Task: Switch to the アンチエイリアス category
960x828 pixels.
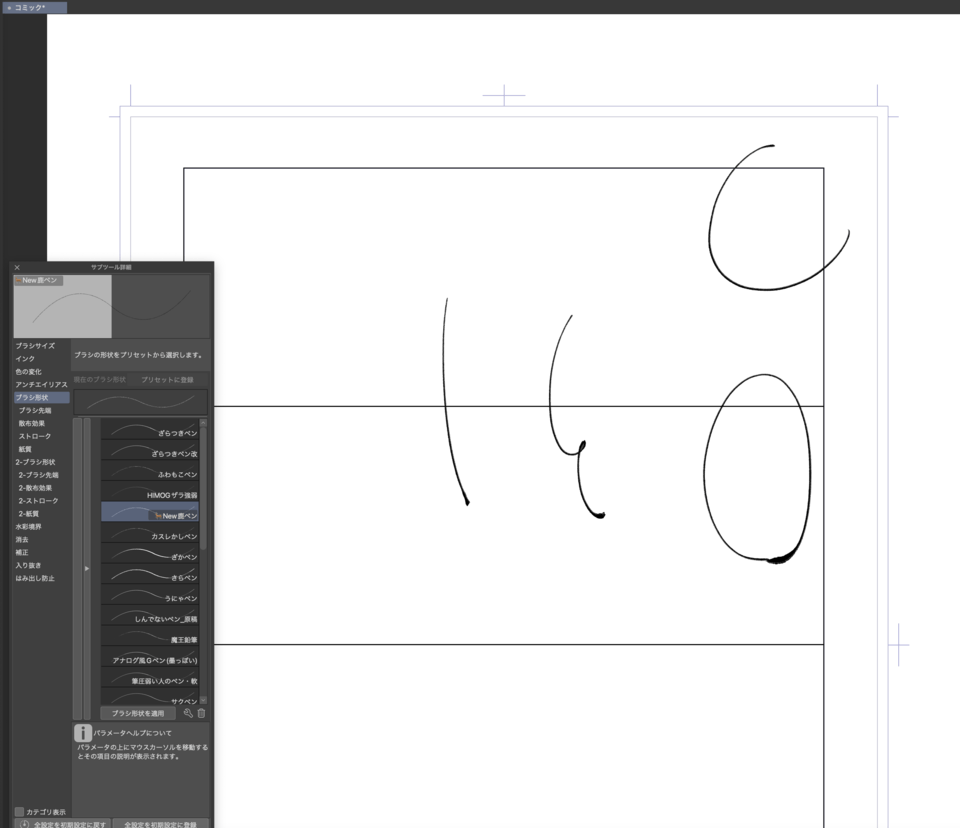Action: [x=38, y=384]
